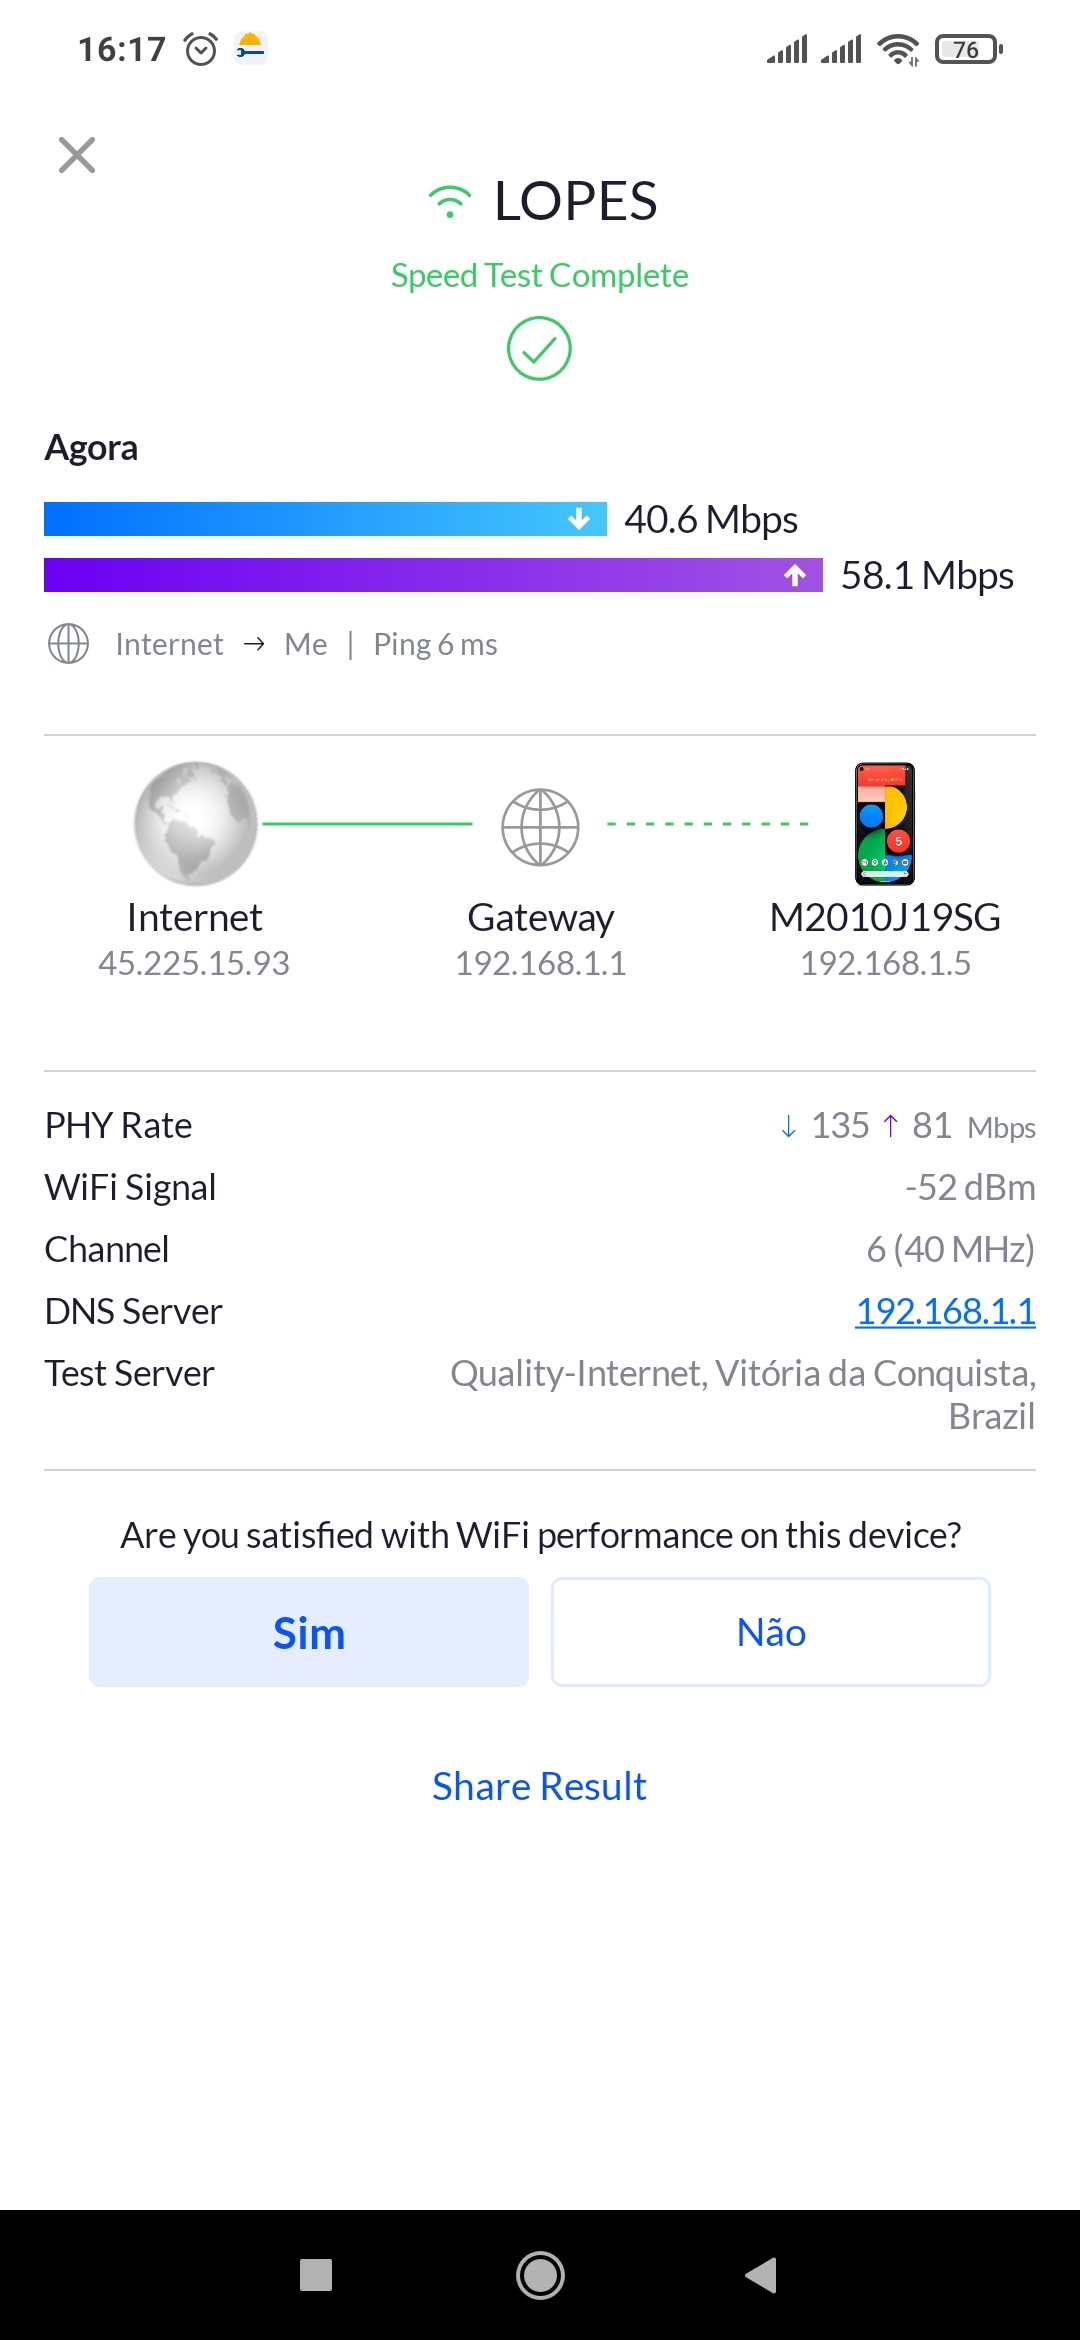
Task: Tap the battery indicator in status bar
Action: coord(967,49)
